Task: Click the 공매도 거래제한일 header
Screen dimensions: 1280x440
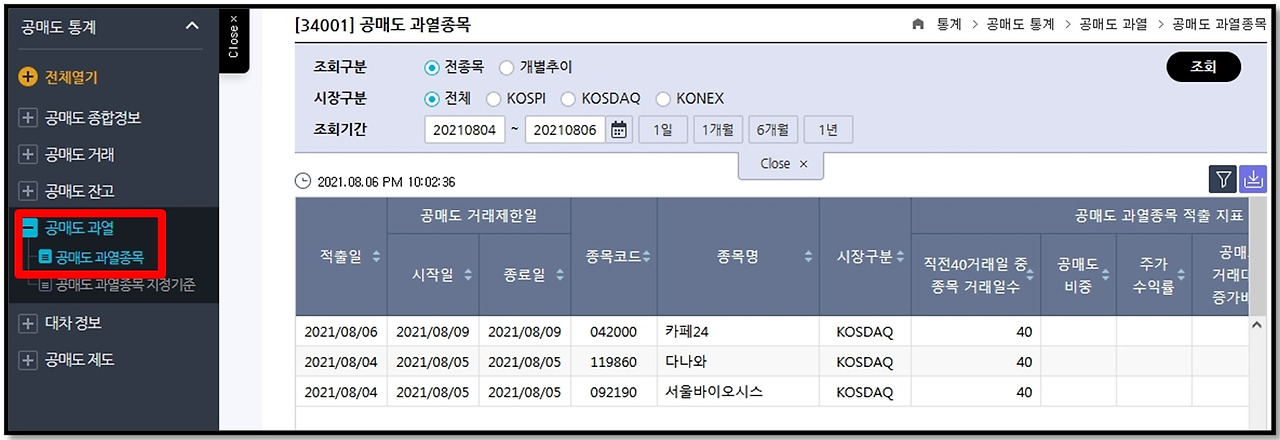Action: pyautogui.click(x=479, y=215)
